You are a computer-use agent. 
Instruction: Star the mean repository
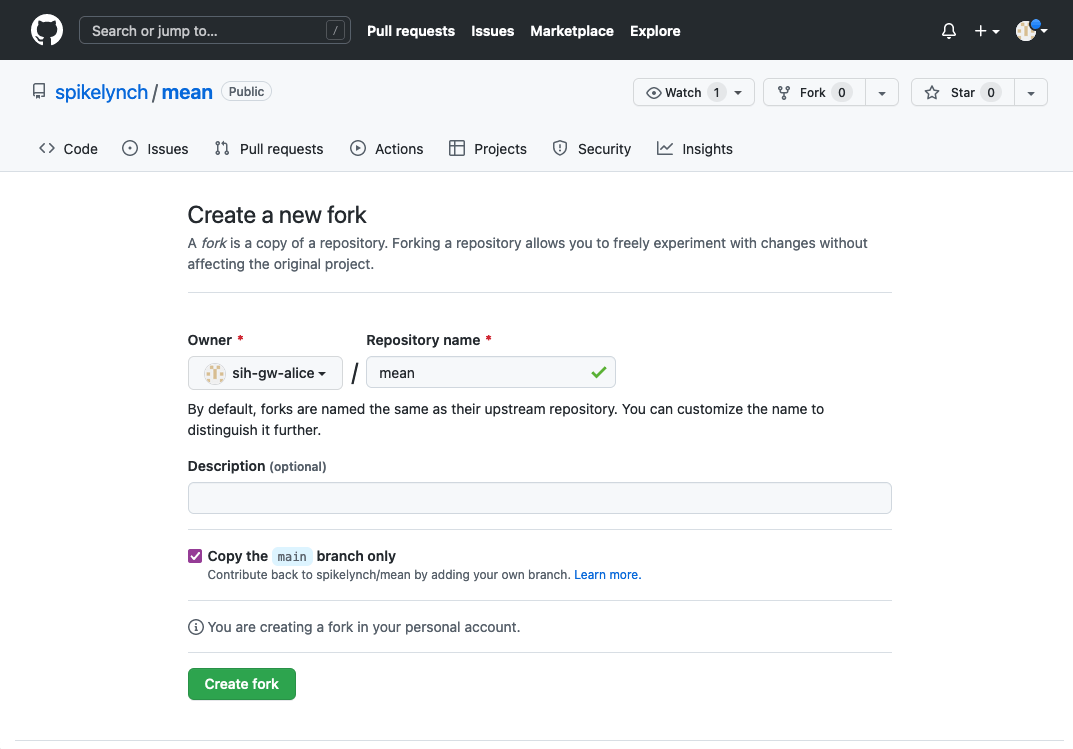coord(962,92)
